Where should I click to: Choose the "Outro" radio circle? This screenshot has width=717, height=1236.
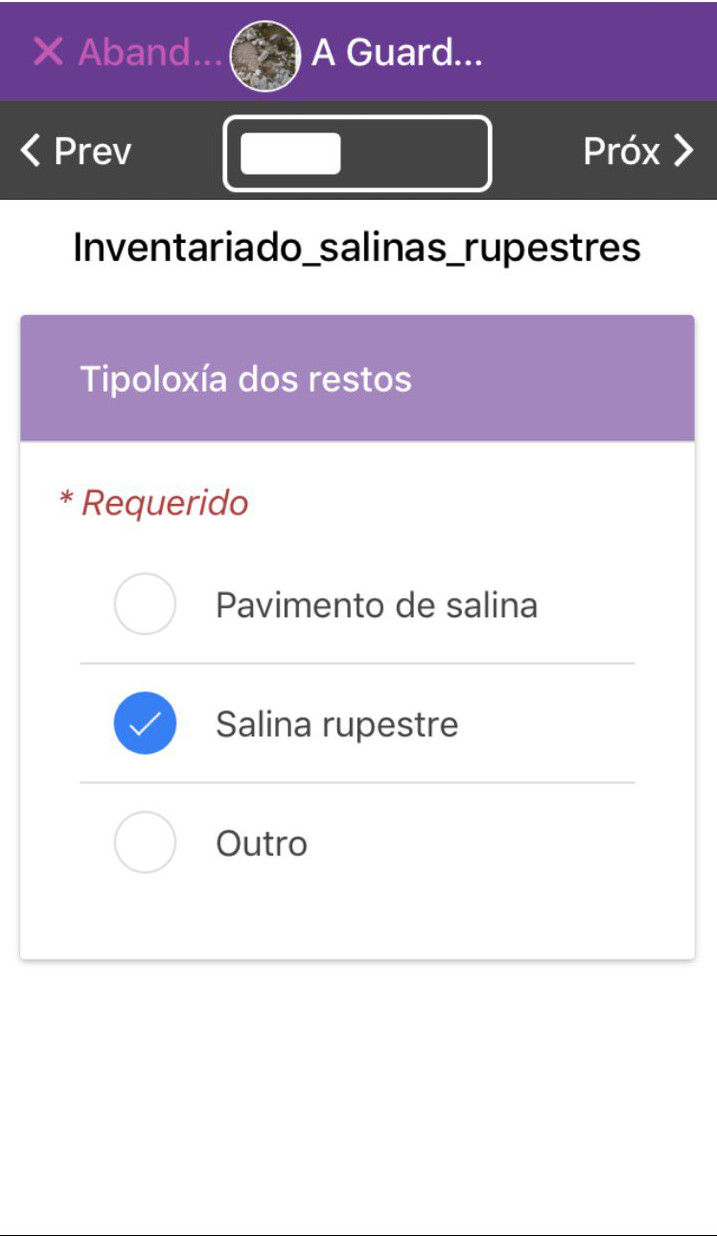(x=145, y=842)
